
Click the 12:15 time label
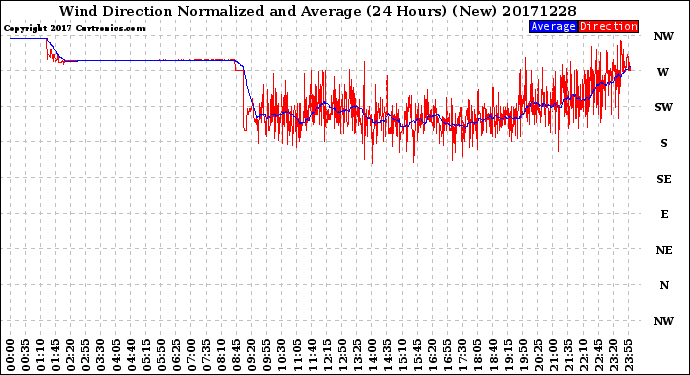[327, 355]
